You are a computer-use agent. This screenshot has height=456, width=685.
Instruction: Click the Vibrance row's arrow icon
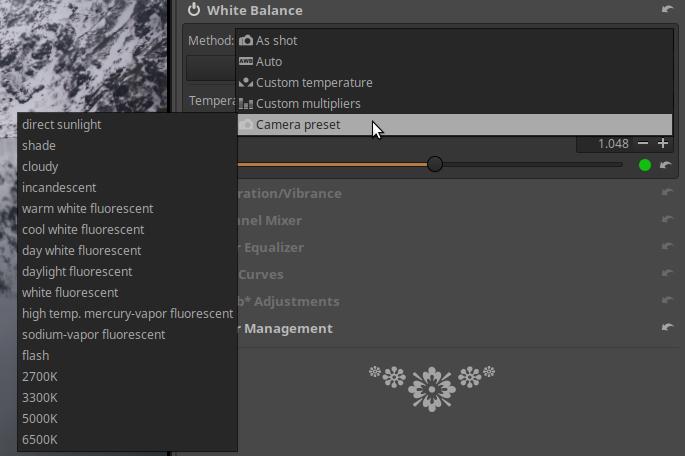point(667,193)
